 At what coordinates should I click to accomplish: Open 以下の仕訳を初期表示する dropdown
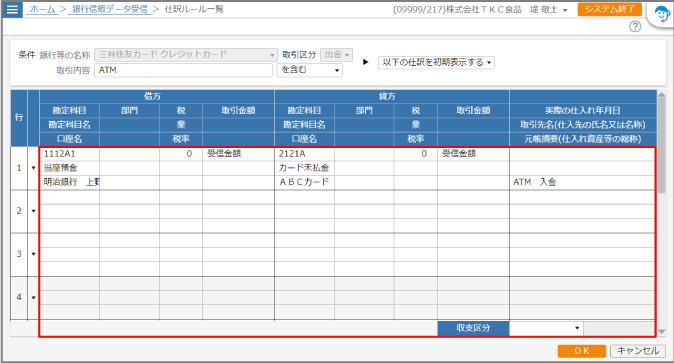coord(436,62)
